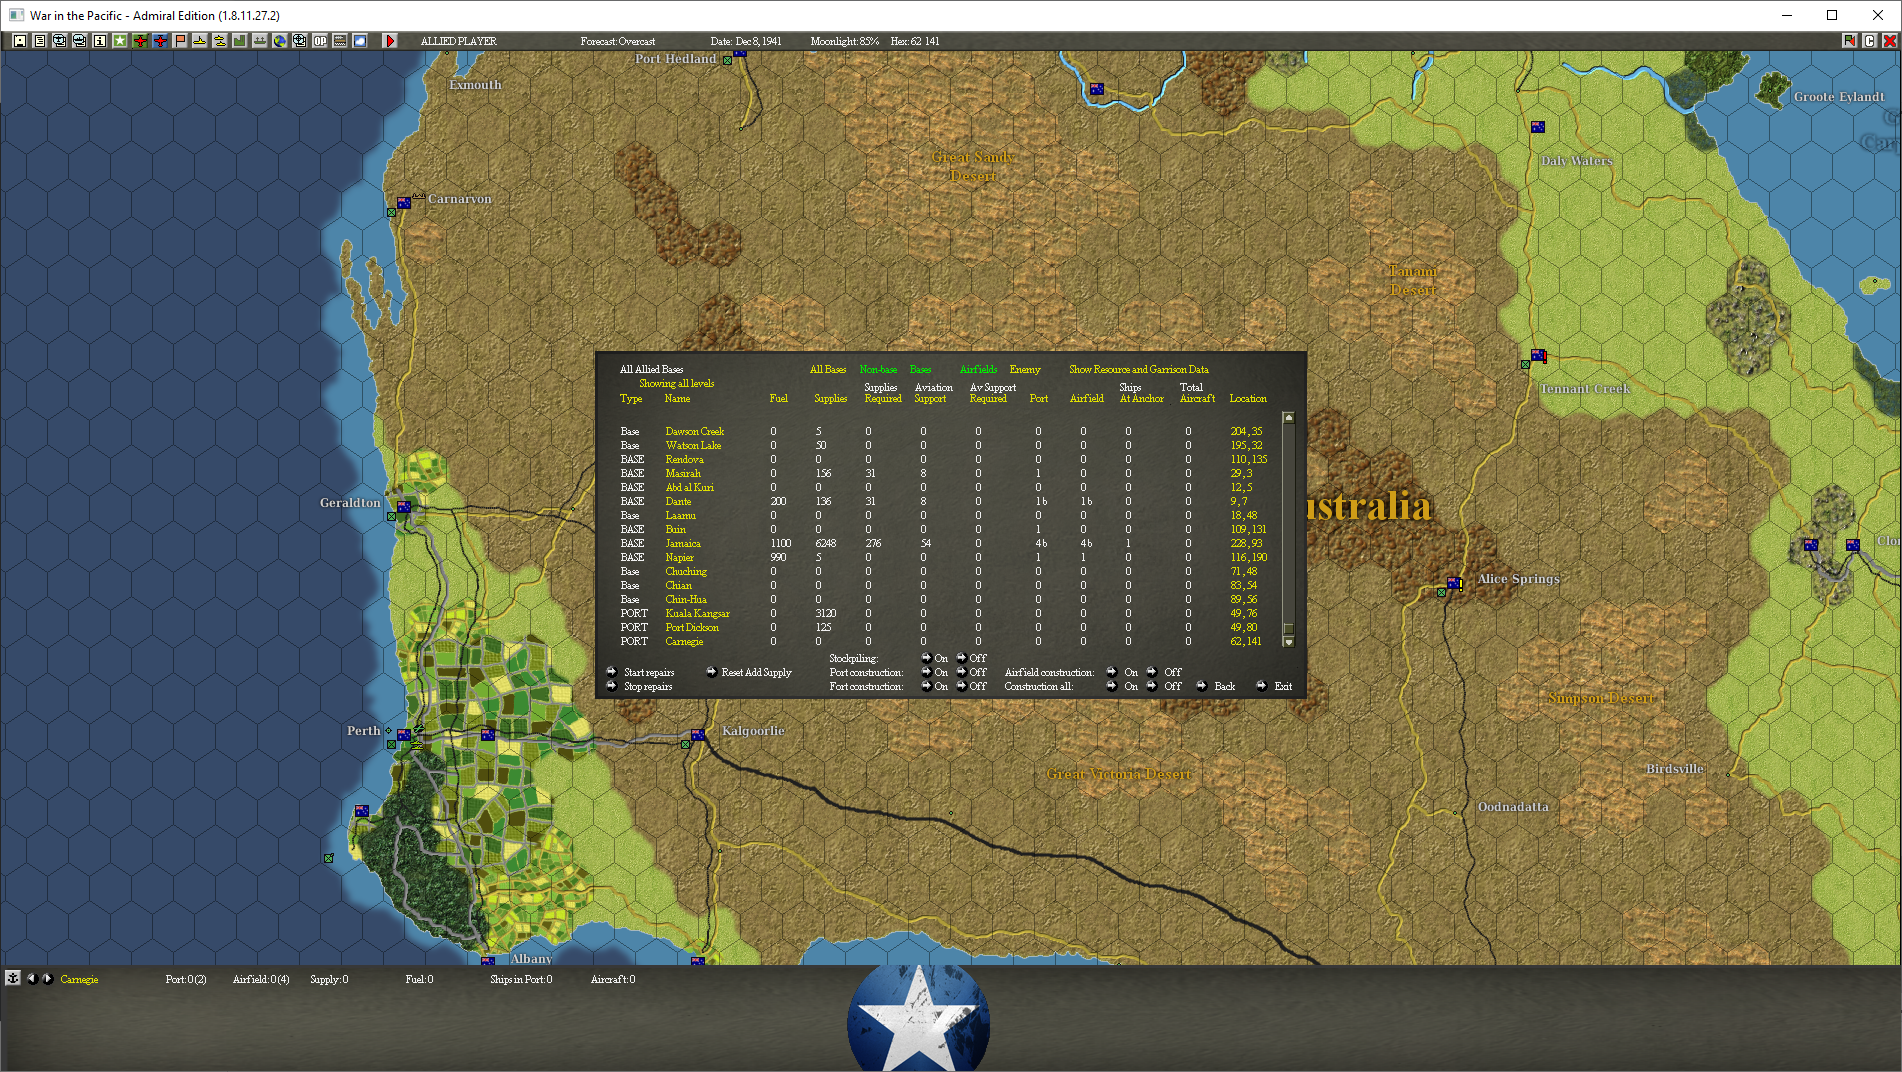1902x1072 pixels.
Task: Click the next base arrow in bottom bar
Action: [x=47, y=978]
